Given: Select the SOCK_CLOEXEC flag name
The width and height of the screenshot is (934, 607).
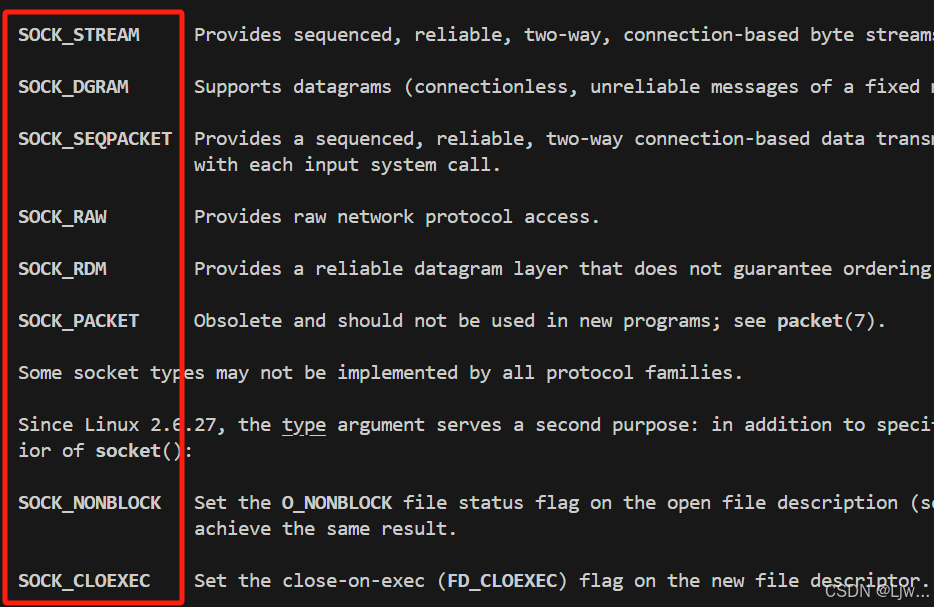Looking at the screenshot, I should coord(84,581).
